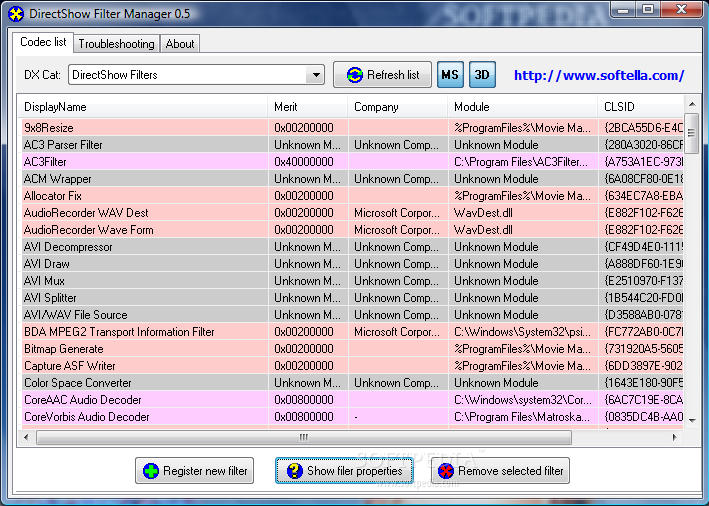Sort by the CLSID column header
Viewport: 709px width, 506px height.
[x=640, y=107]
